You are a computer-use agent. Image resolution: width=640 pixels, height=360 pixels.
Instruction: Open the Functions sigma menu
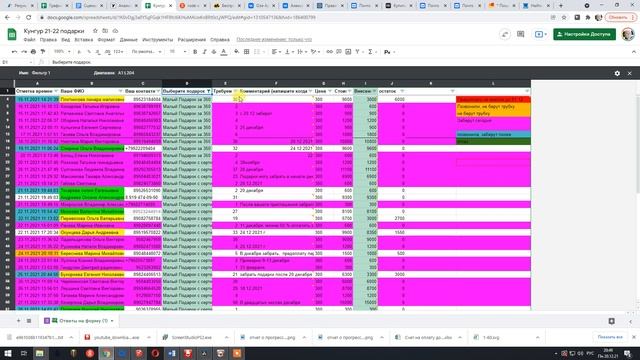[371, 52]
